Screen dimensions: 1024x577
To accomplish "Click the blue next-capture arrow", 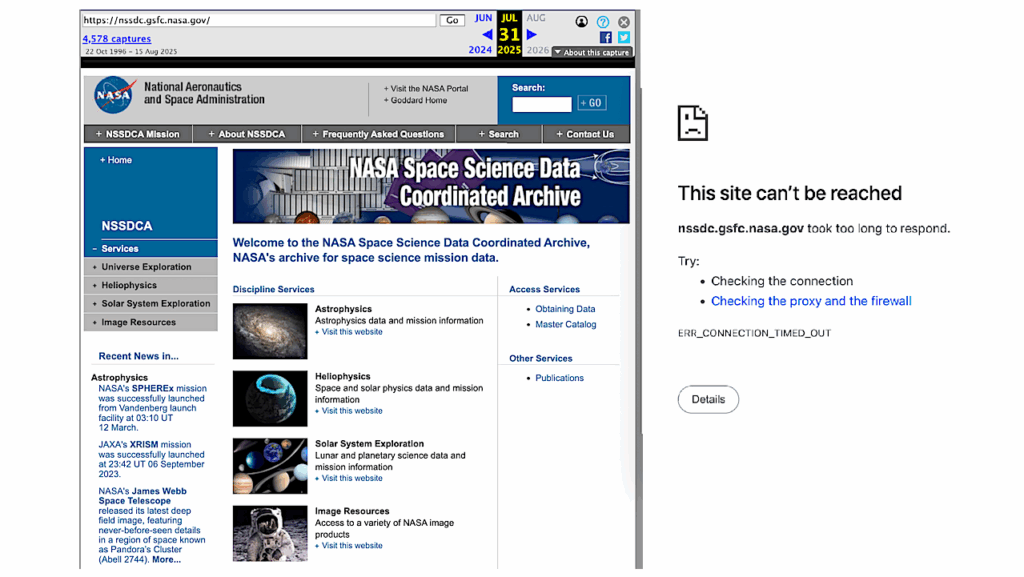I will (531, 33).
